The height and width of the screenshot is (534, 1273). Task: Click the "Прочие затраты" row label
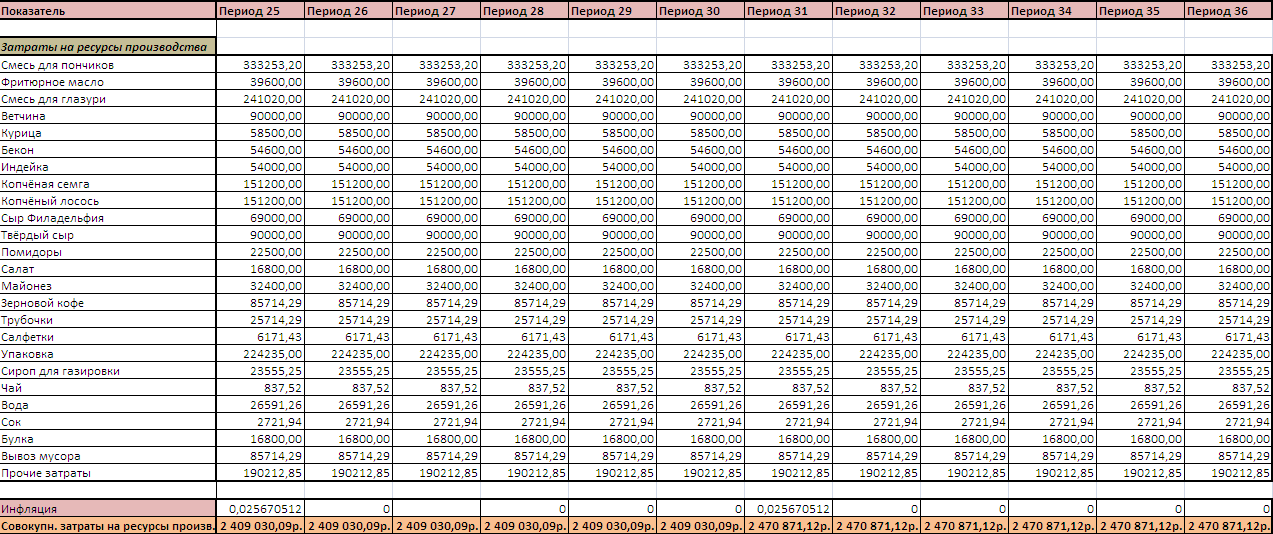tap(108, 473)
